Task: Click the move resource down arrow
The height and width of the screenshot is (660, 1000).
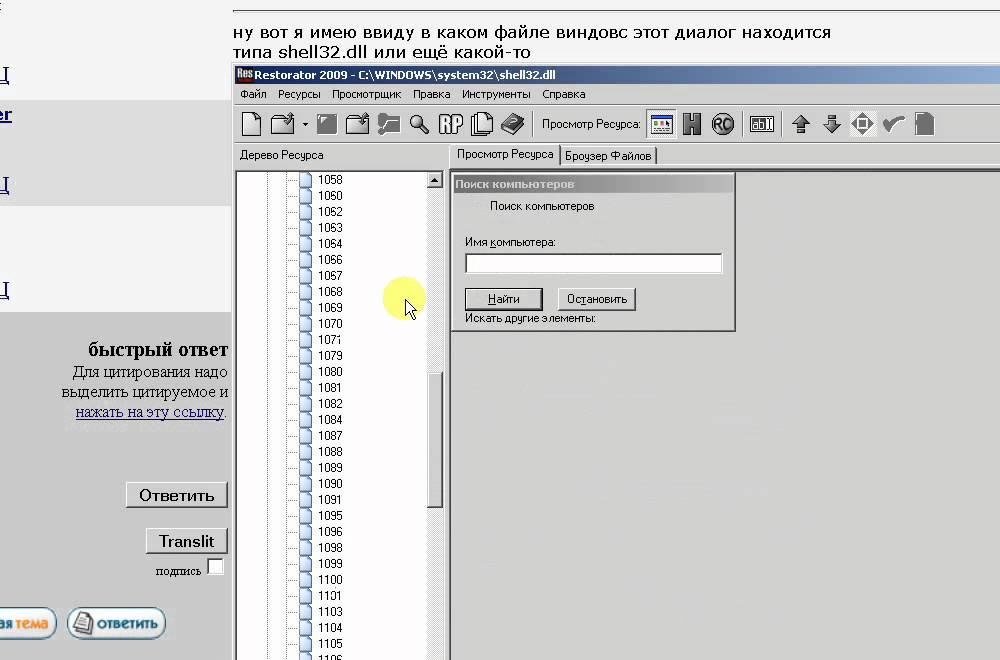Action: click(832, 124)
